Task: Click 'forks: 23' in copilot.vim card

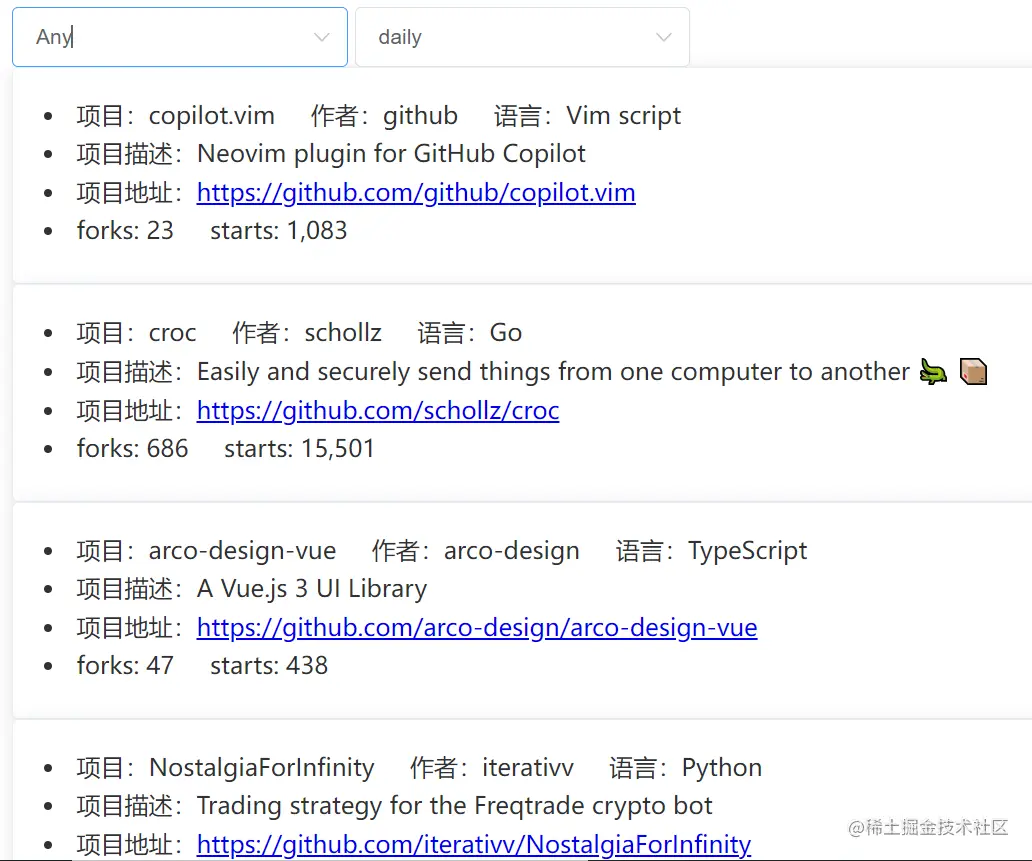Action: (125, 230)
